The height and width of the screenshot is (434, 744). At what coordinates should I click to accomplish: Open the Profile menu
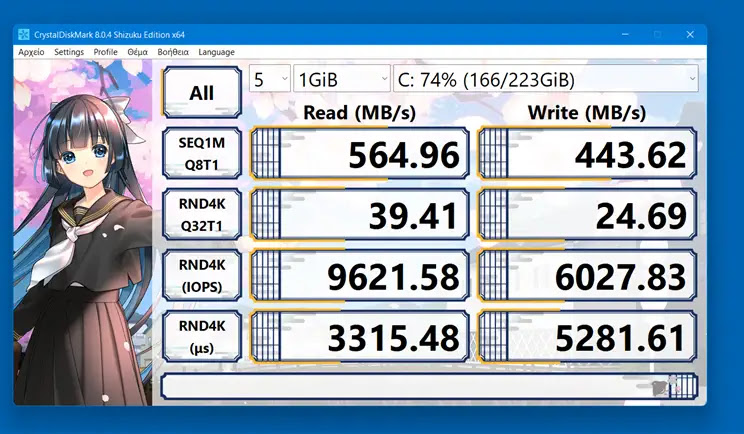(x=105, y=52)
